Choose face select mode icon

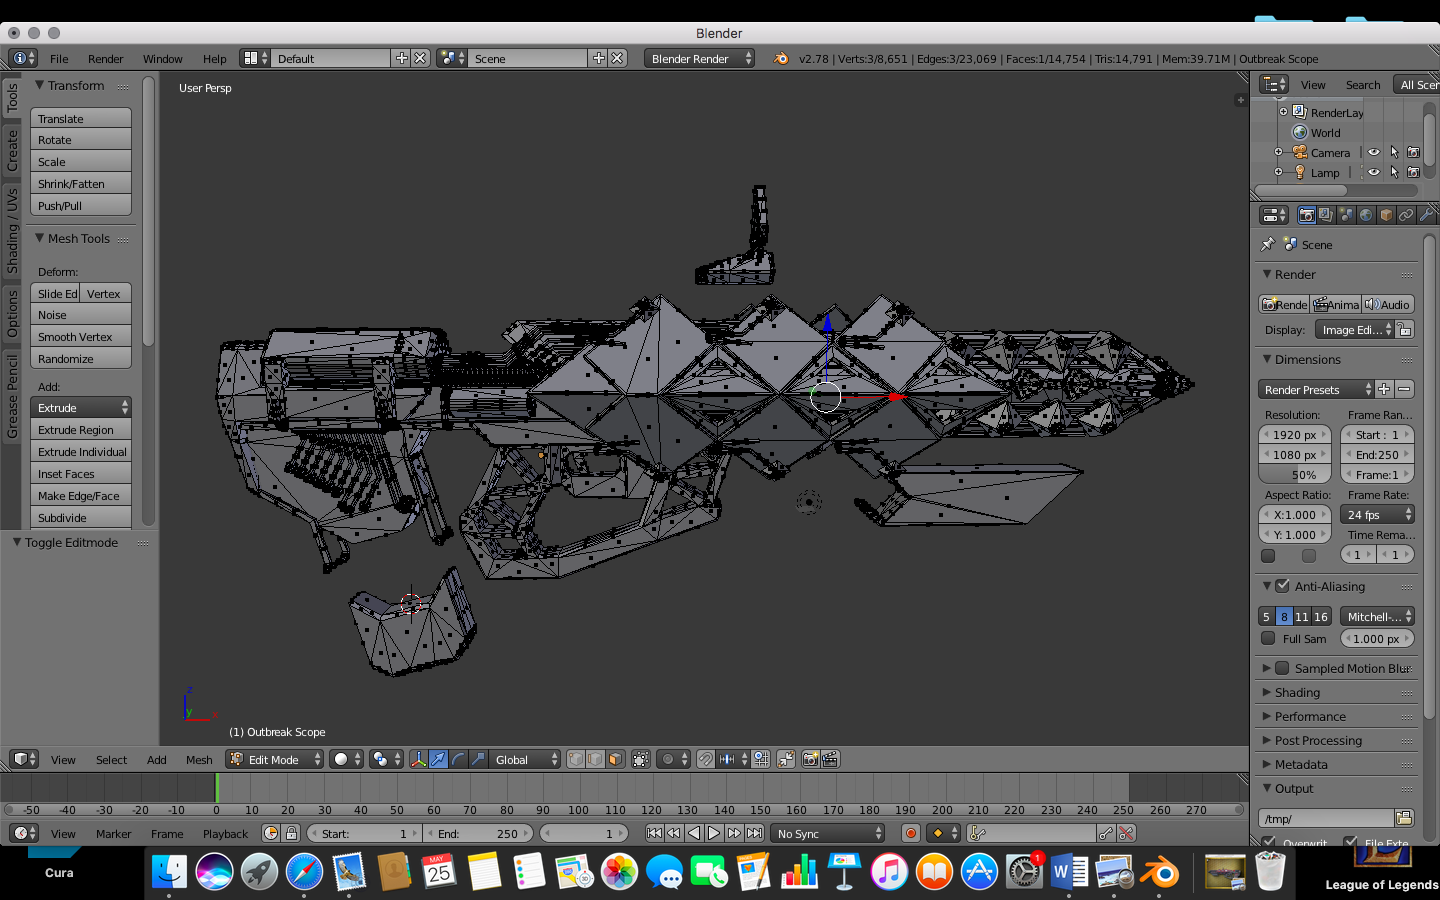(615, 760)
